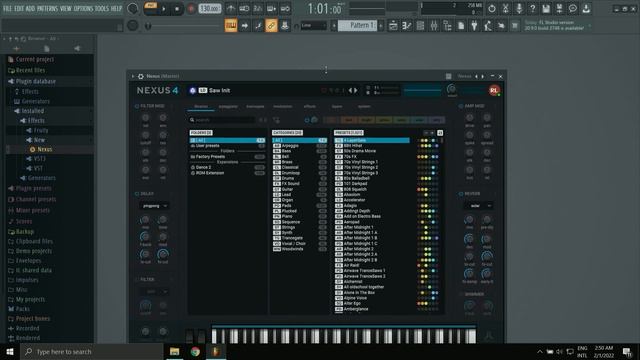Screen dimensions: 640x360
Task: Collapse the Installed folder
Action: click(x=33, y=111)
